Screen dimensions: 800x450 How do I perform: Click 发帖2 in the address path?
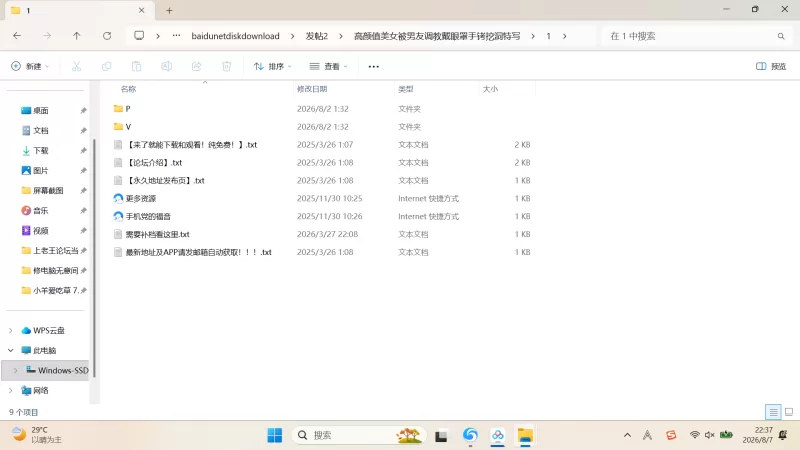316,36
